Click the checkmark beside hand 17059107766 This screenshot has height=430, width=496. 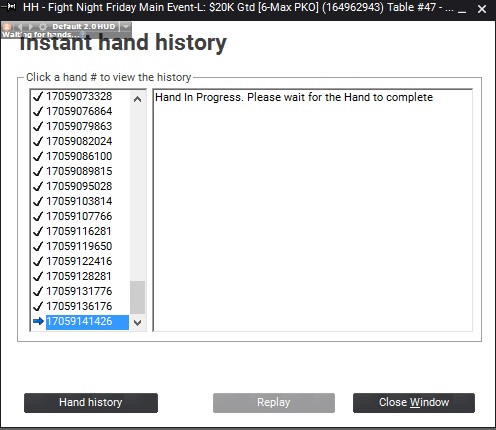click(38, 216)
